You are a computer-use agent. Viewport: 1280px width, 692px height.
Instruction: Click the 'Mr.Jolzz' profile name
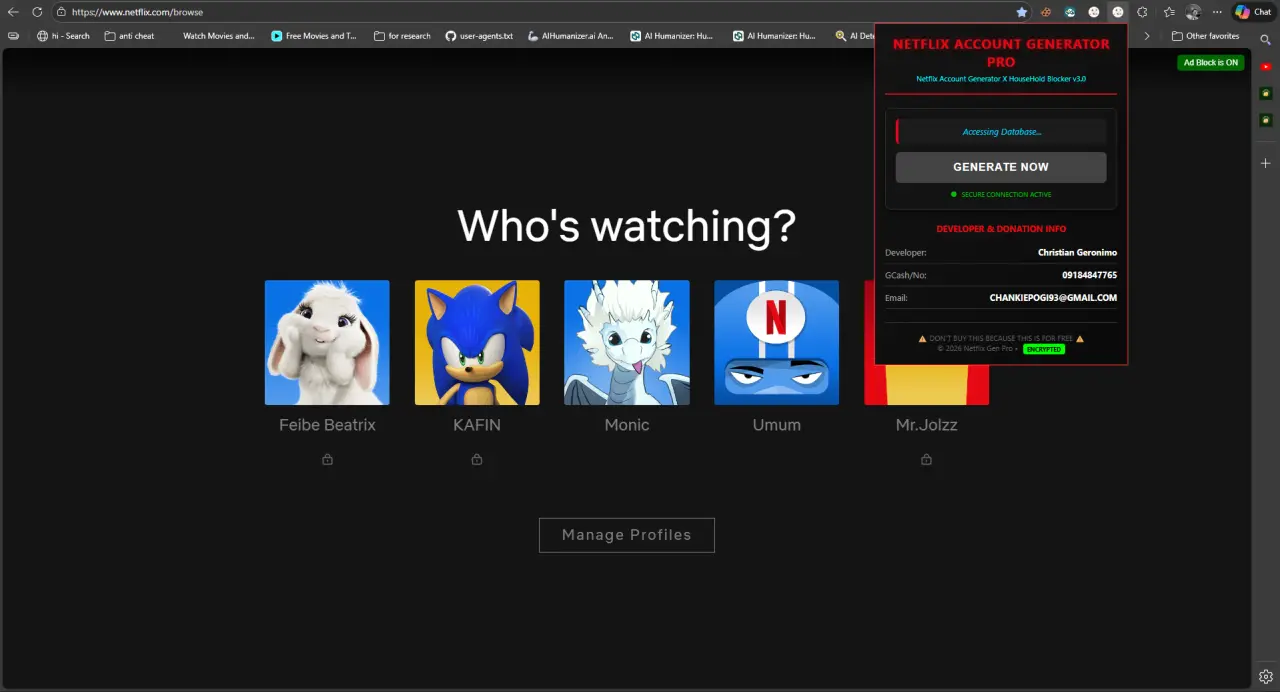coord(926,425)
